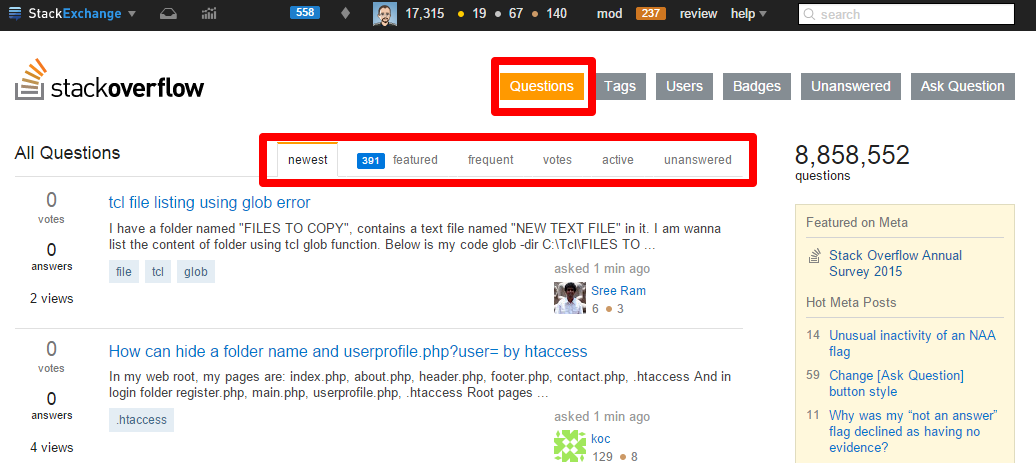This screenshot has width=1036, height=463.
Task: Switch to the frequent tab
Action: [x=490, y=160]
